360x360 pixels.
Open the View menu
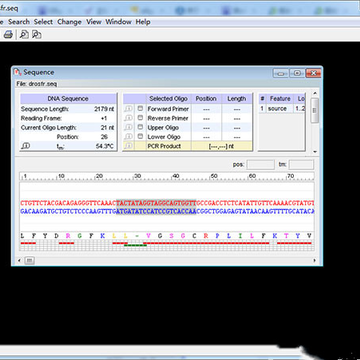pyautogui.click(x=94, y=22)
